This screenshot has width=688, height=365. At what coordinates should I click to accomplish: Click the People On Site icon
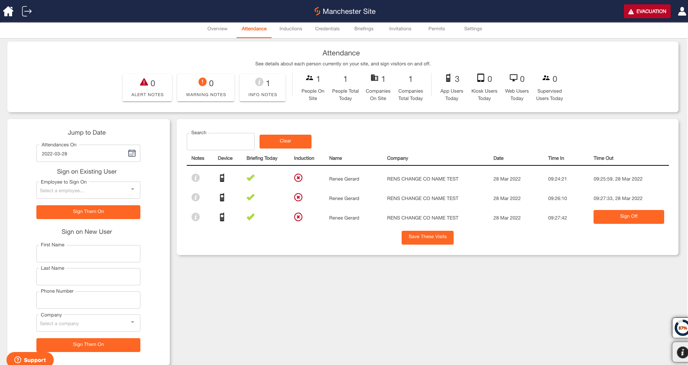point(309,78)
